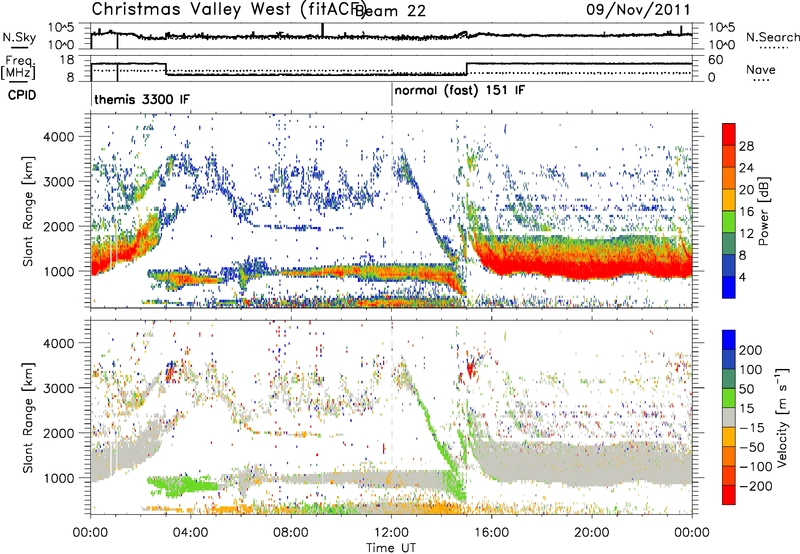Click the '18' frequency axis tick
The image size is (800, 554).
[x=67, y=60]
